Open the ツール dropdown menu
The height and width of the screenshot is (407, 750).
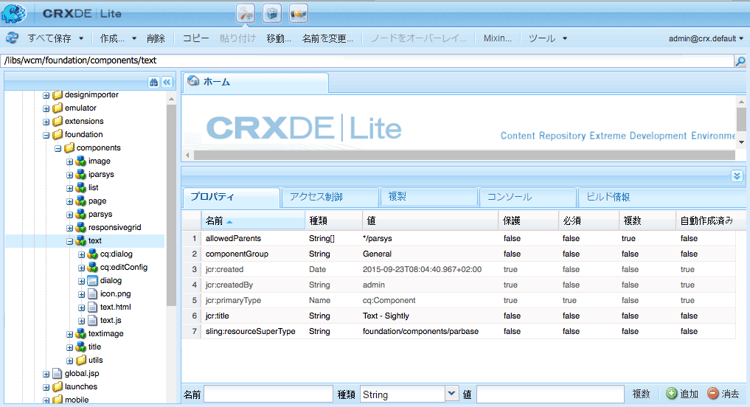547,38
